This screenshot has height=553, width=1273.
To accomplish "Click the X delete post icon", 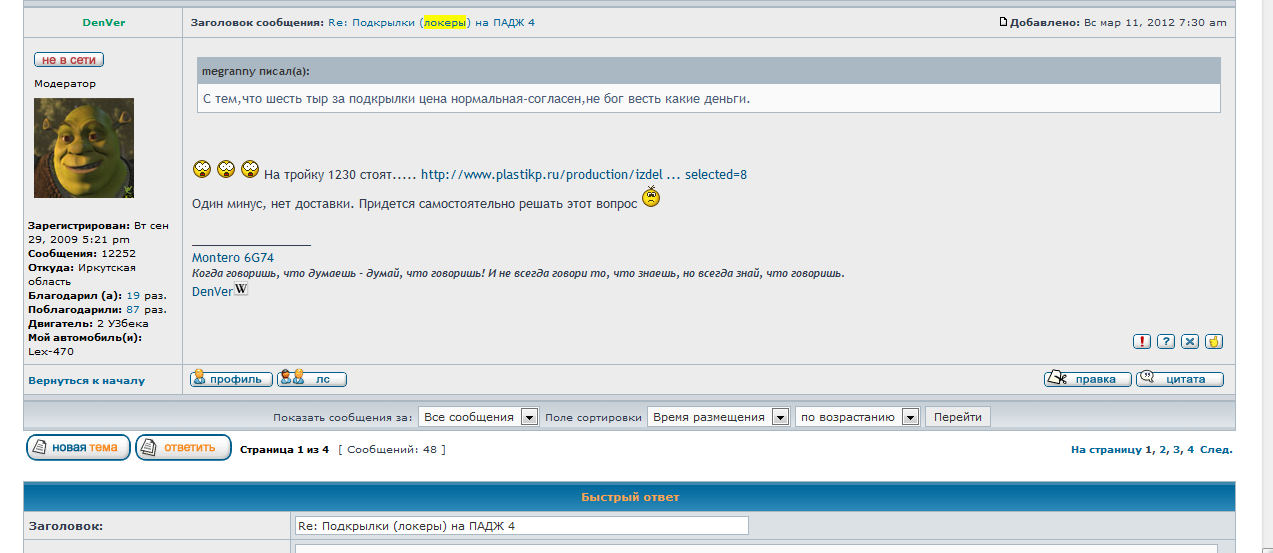I will click(1190, 341).
